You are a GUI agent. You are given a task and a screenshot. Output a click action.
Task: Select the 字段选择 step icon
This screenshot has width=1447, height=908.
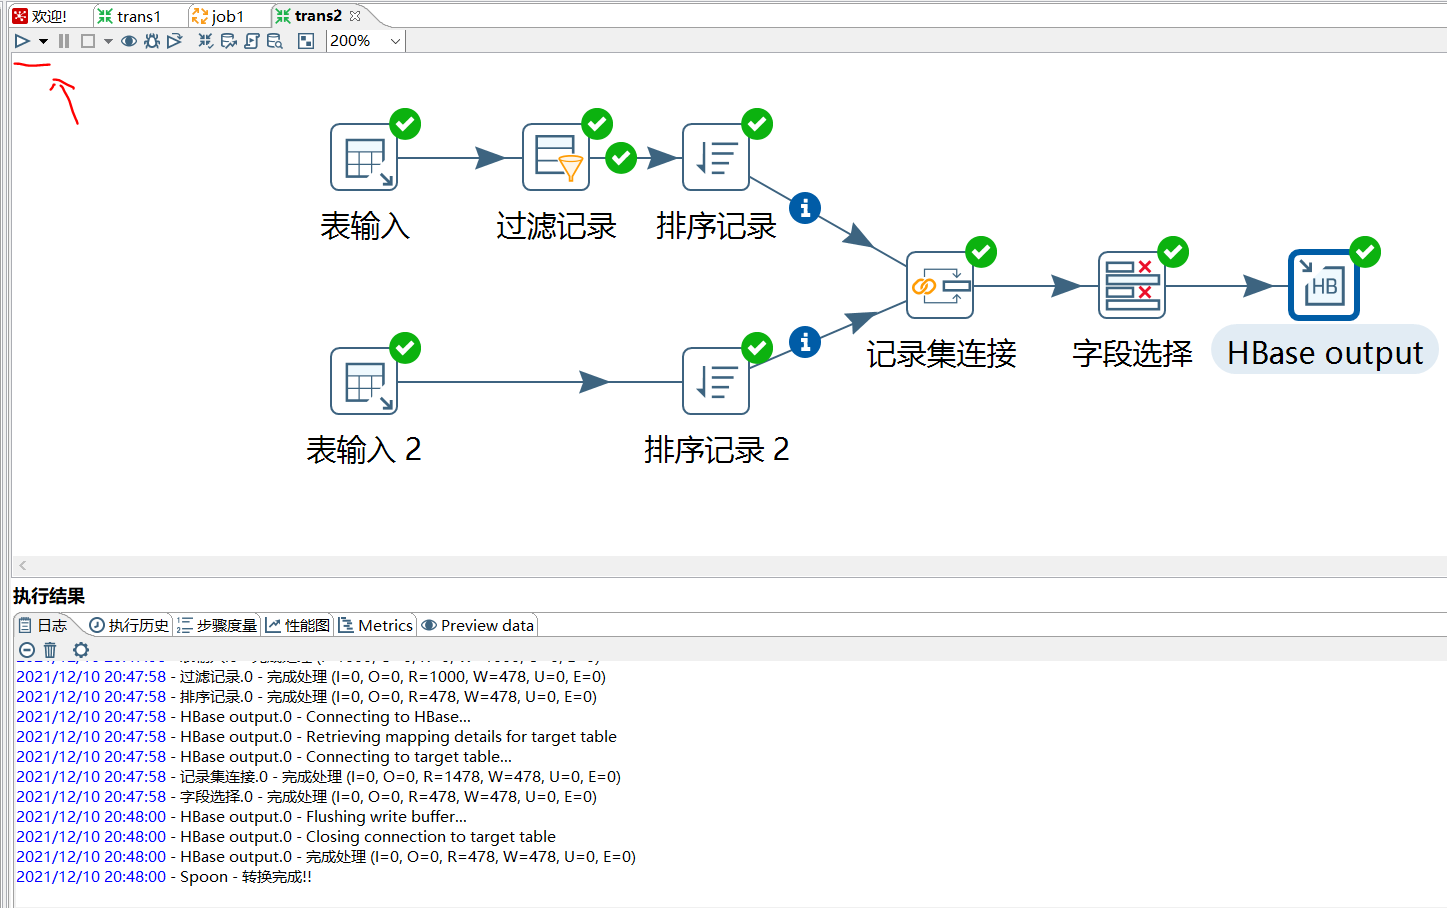(1132, 285)
